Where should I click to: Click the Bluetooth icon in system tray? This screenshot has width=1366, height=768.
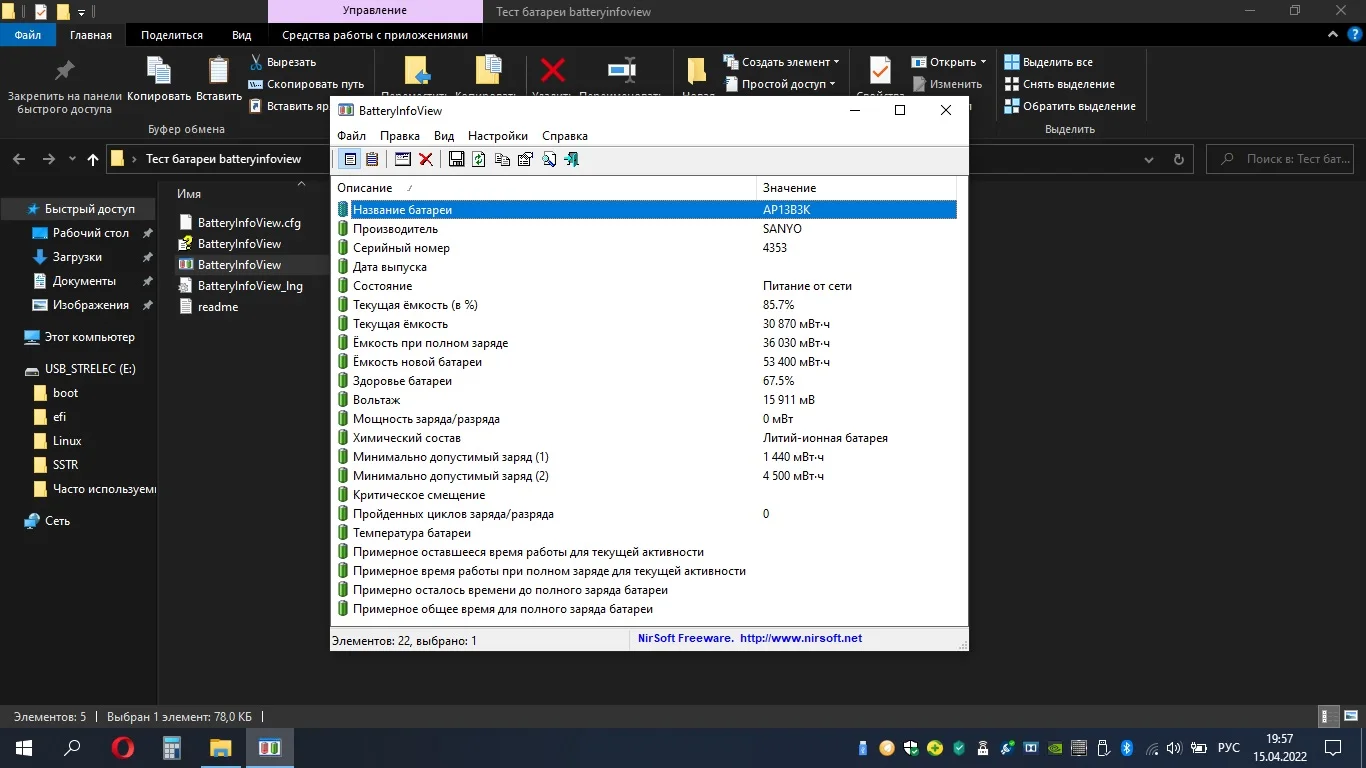click(x=1126, y=748)
